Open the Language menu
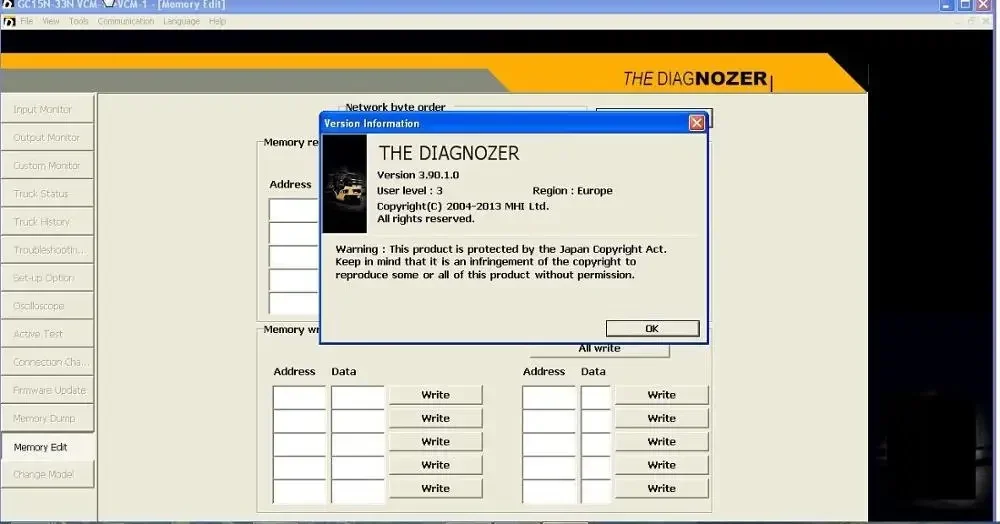Image resolution: width=1000 pixels, height=524 pixels. [x=181, y=21]
